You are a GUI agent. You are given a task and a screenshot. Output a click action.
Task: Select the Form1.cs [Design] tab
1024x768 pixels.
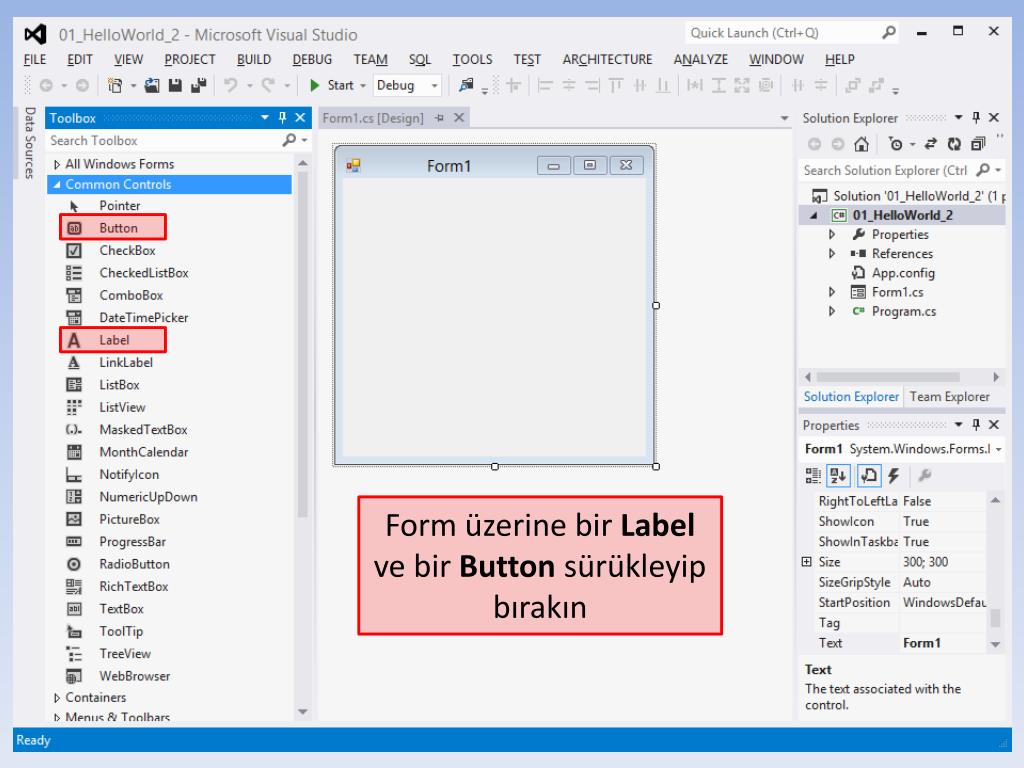coord(372,118)
